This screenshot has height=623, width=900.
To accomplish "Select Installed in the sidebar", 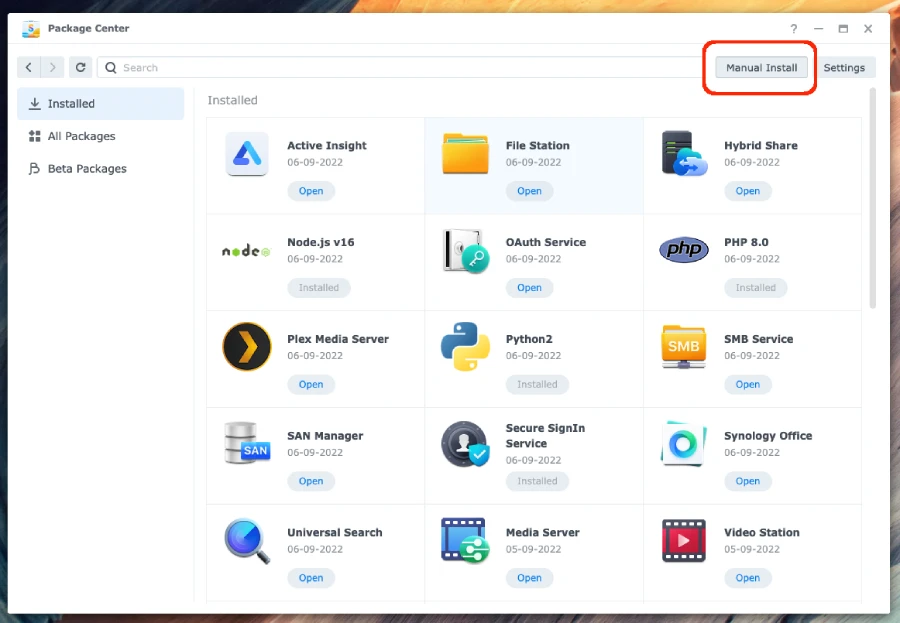I will pyautogui.click(x=100, y=104).
